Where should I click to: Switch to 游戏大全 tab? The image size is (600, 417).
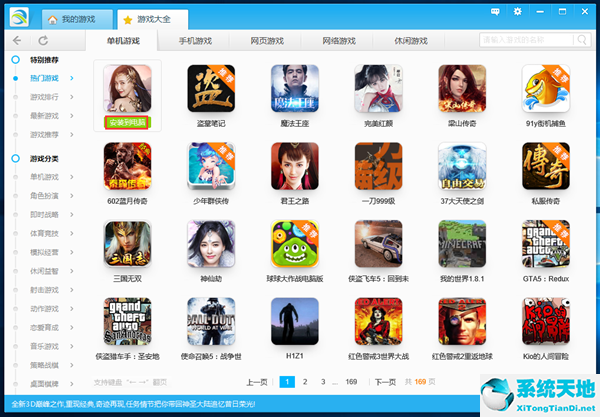(153, 19)
